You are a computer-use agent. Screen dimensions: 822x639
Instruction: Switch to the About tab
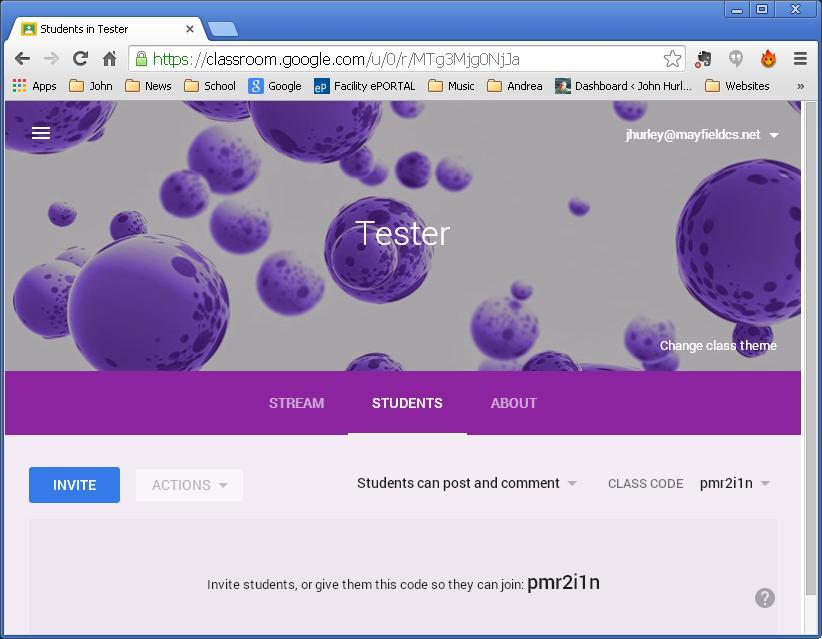[x=514, y=403]
